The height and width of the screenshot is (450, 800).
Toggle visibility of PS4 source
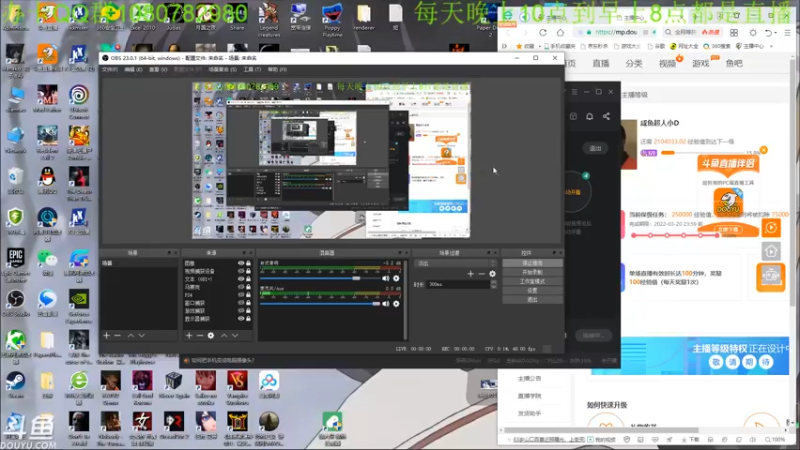(x=241, y=295)
